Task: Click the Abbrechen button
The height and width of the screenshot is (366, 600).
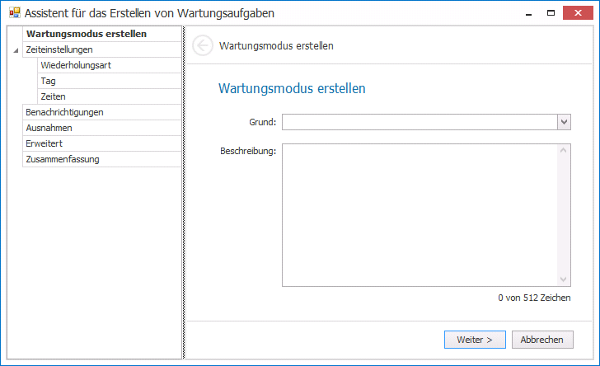Action: (x=543, y=340)
